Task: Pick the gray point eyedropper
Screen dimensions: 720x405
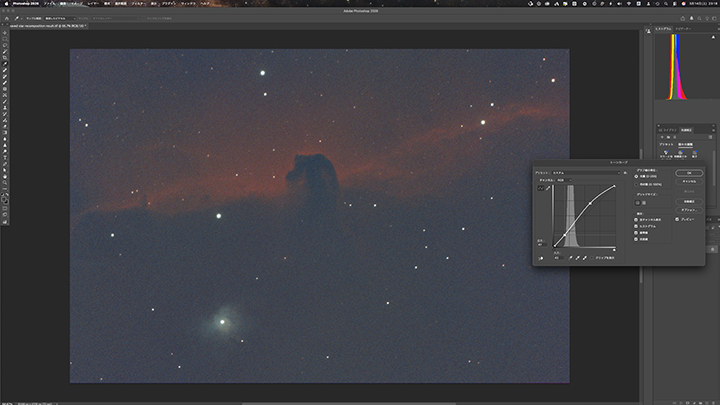Action: tap(578, 257)
